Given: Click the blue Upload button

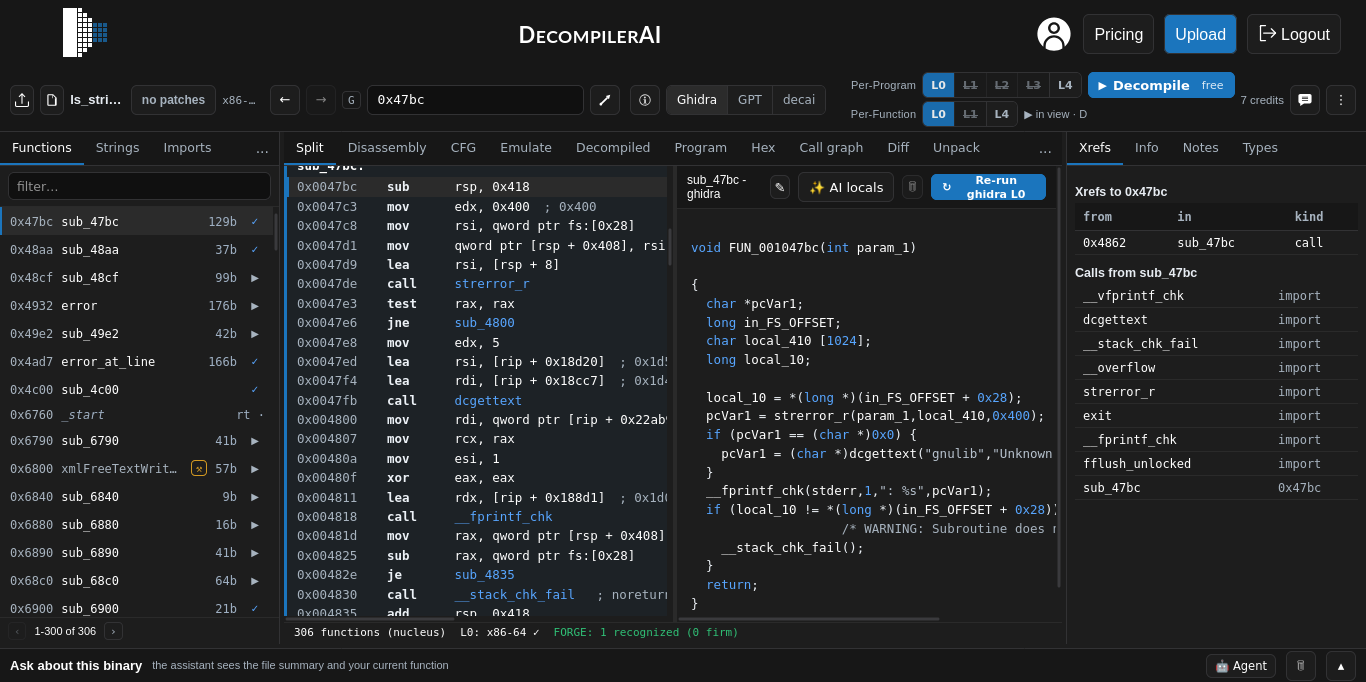Looking at the screenshot, I should tap(1200, 34).
